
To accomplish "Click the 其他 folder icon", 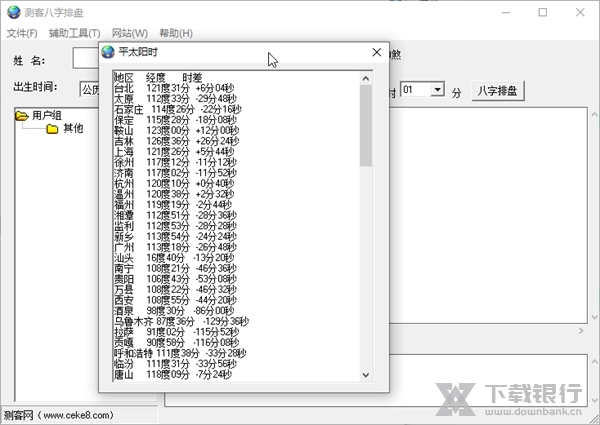I will pos(52,129).
